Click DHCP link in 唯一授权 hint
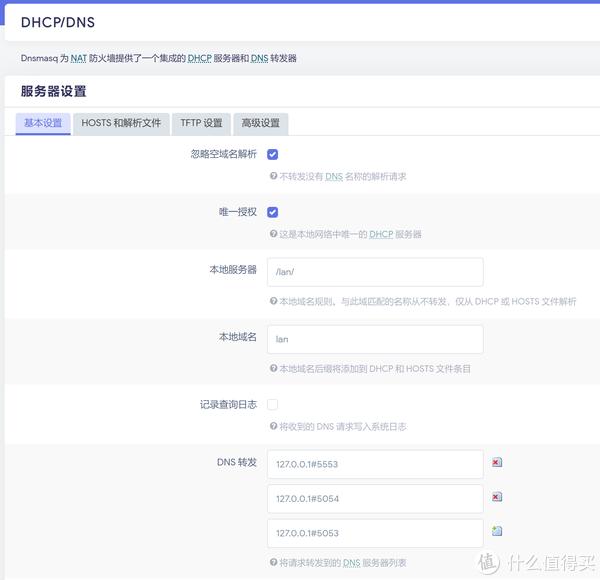The width and height of the screenshot is (600, 580). tap(381, 235)
